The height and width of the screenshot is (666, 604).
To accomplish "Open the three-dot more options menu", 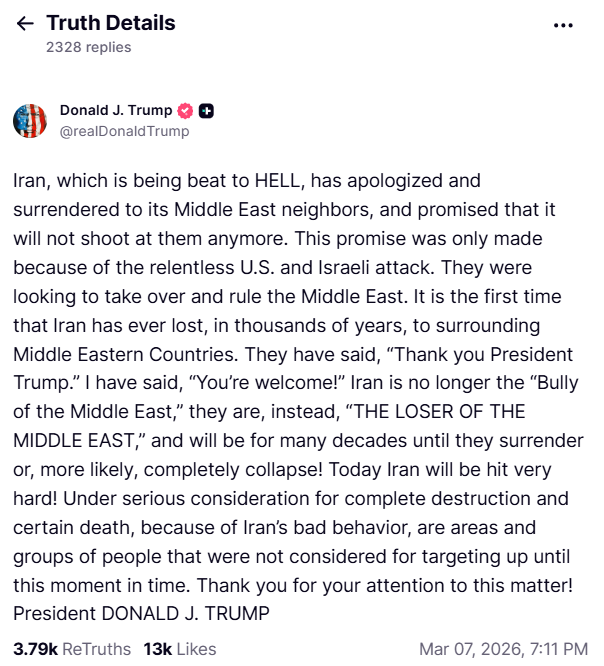I will coord(563,25).
